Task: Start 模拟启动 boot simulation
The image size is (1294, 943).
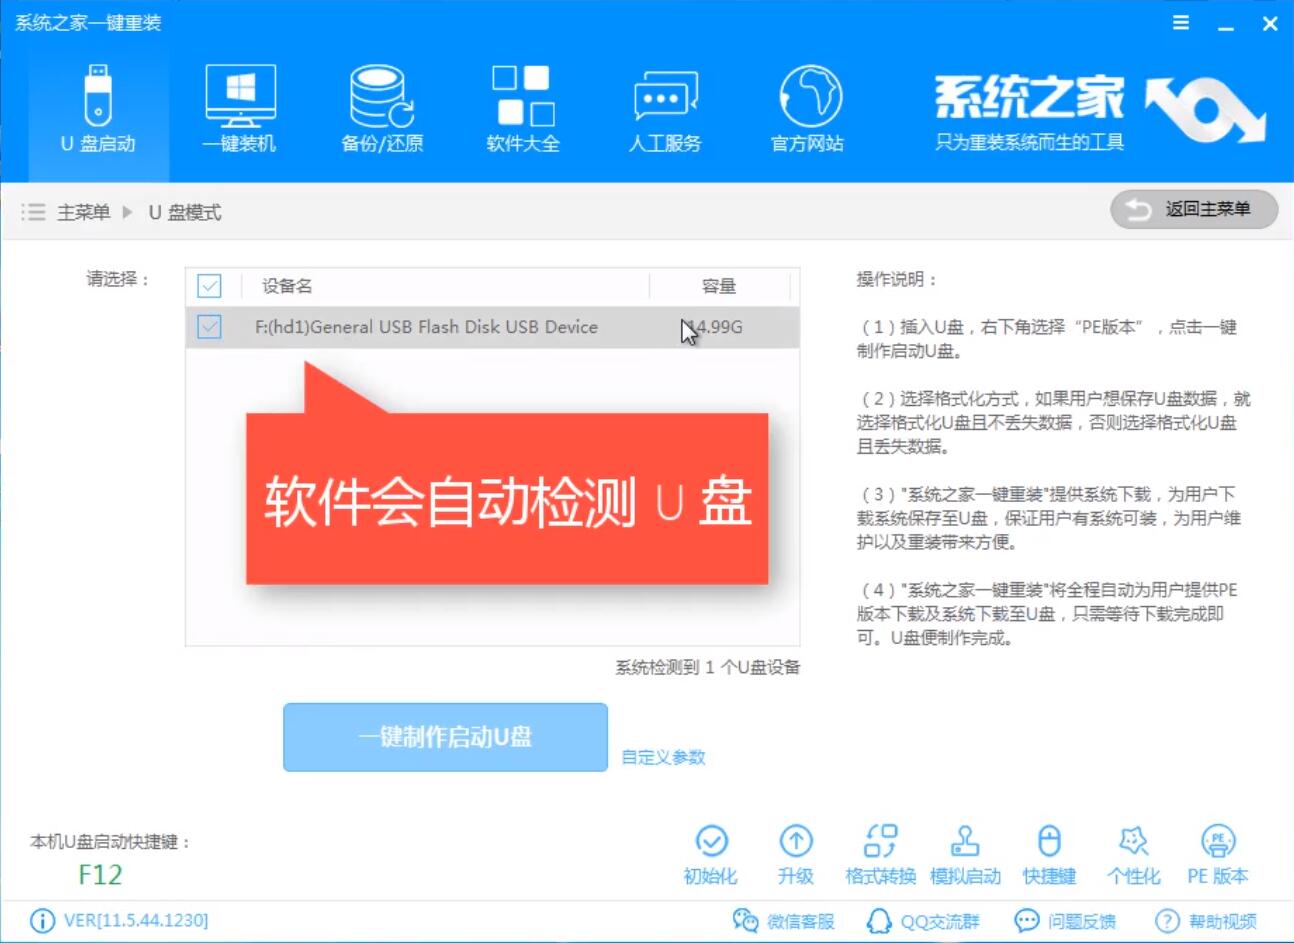Action: 966,853
